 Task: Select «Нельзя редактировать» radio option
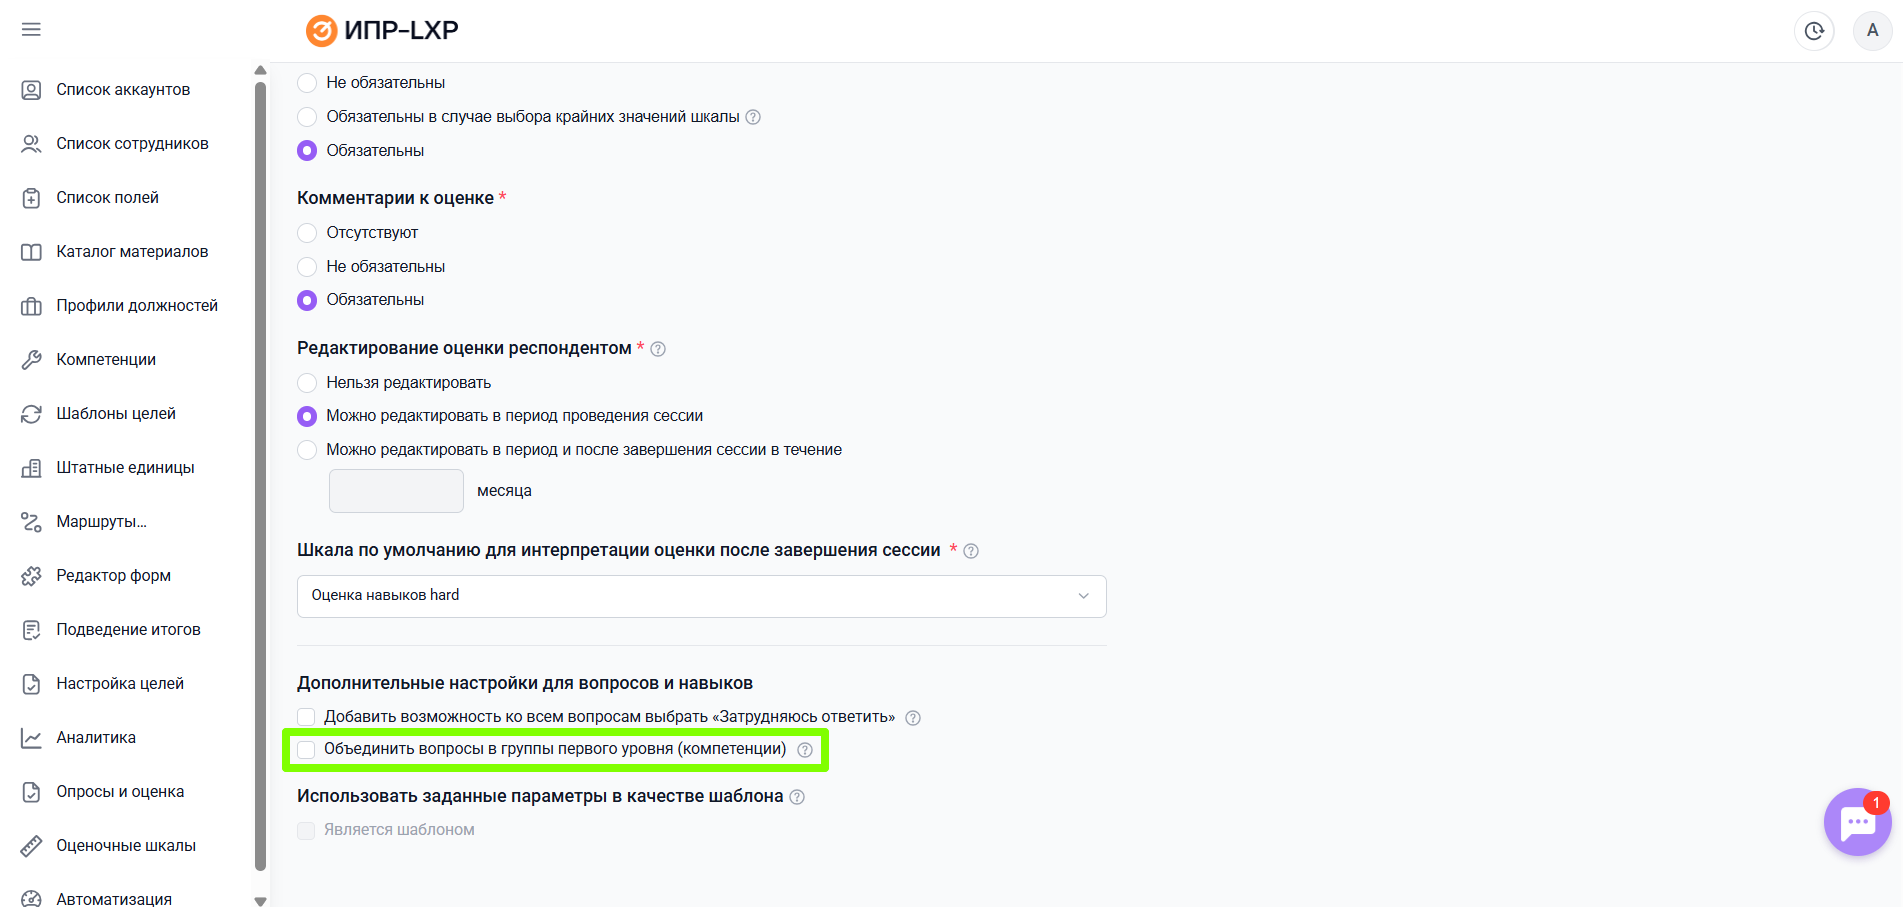307,383
